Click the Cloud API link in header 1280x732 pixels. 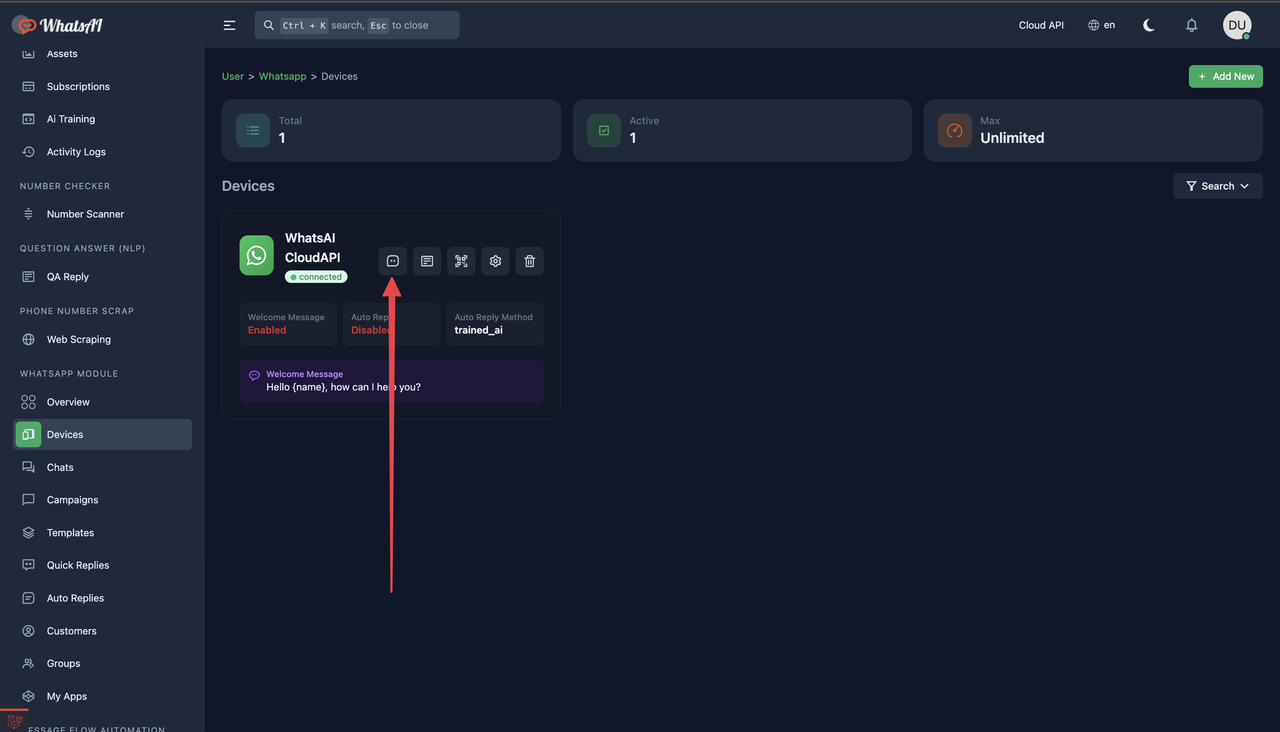click(x=1041, y=25)
